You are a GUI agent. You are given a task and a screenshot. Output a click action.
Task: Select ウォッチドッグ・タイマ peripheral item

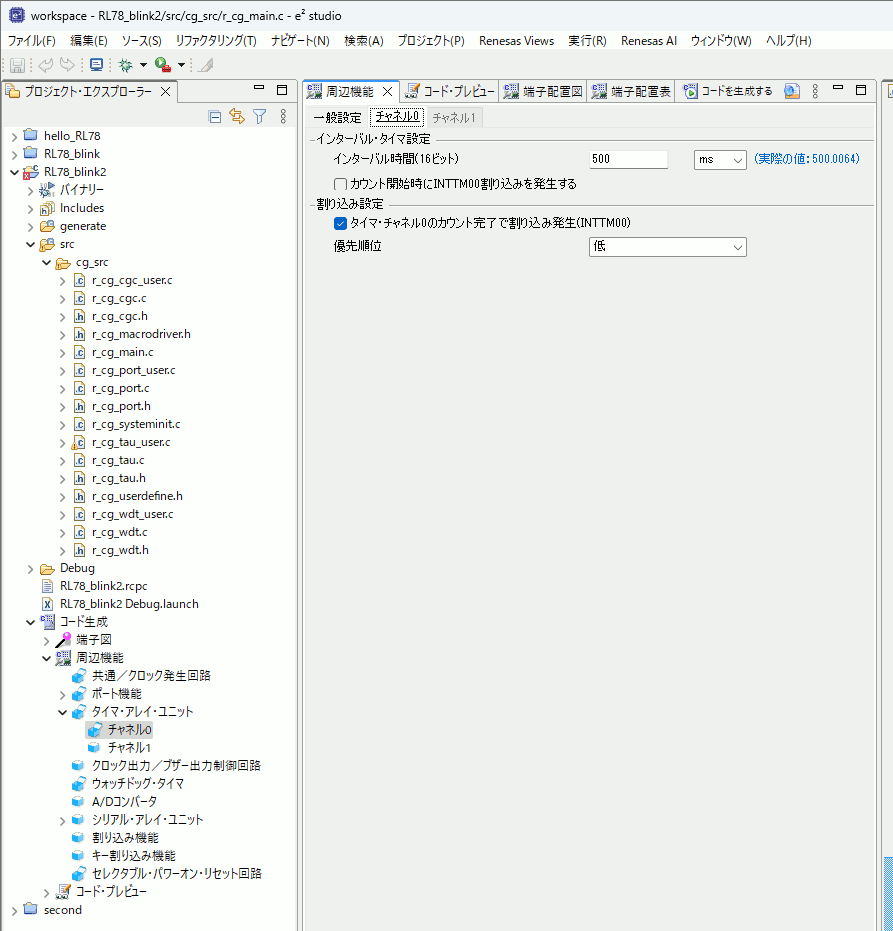138,784
